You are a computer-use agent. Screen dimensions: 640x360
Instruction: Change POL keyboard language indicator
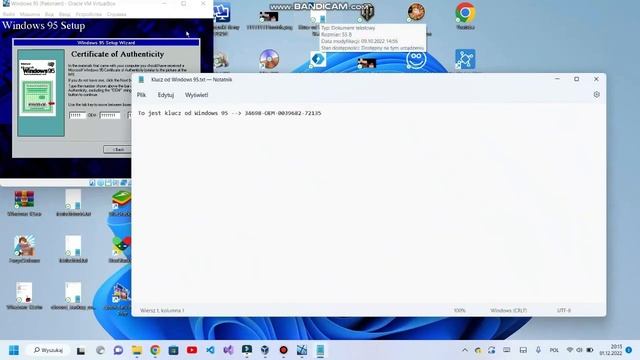pos(554,350)
